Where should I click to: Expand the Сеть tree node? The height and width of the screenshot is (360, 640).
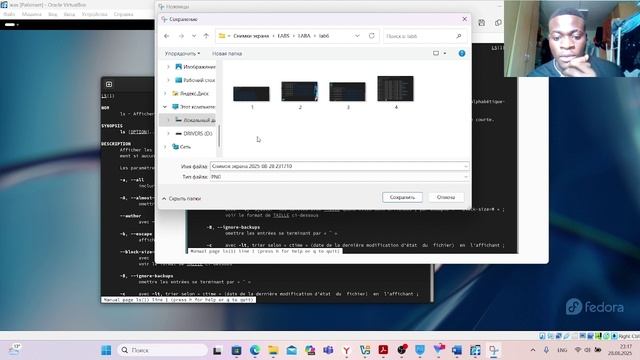(165, 147)
